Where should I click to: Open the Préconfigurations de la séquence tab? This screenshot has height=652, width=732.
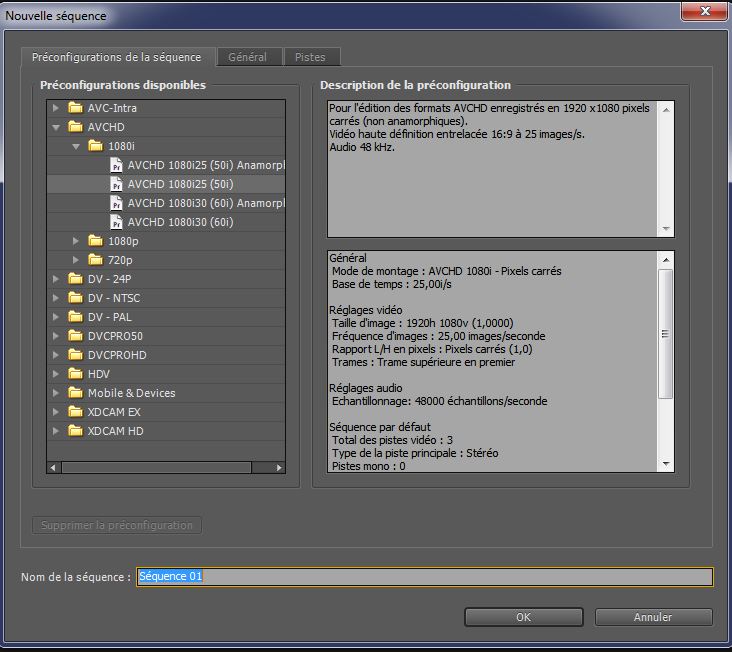tap(117, 57)
